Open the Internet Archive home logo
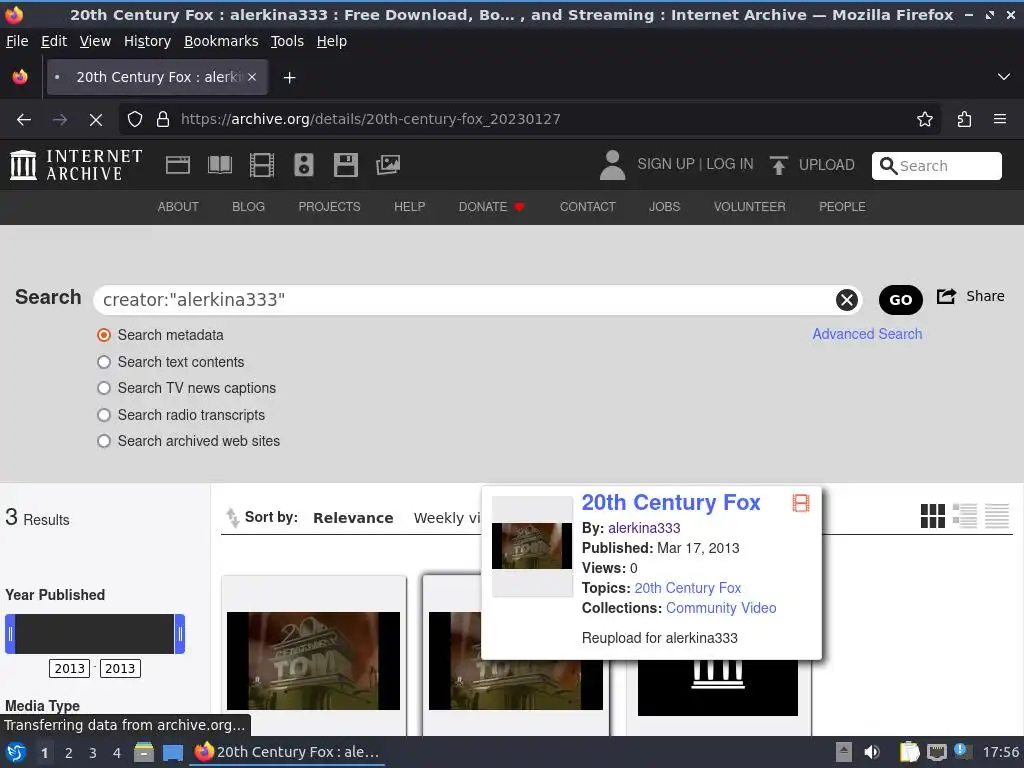The image size is (1024, 768). 76,165
